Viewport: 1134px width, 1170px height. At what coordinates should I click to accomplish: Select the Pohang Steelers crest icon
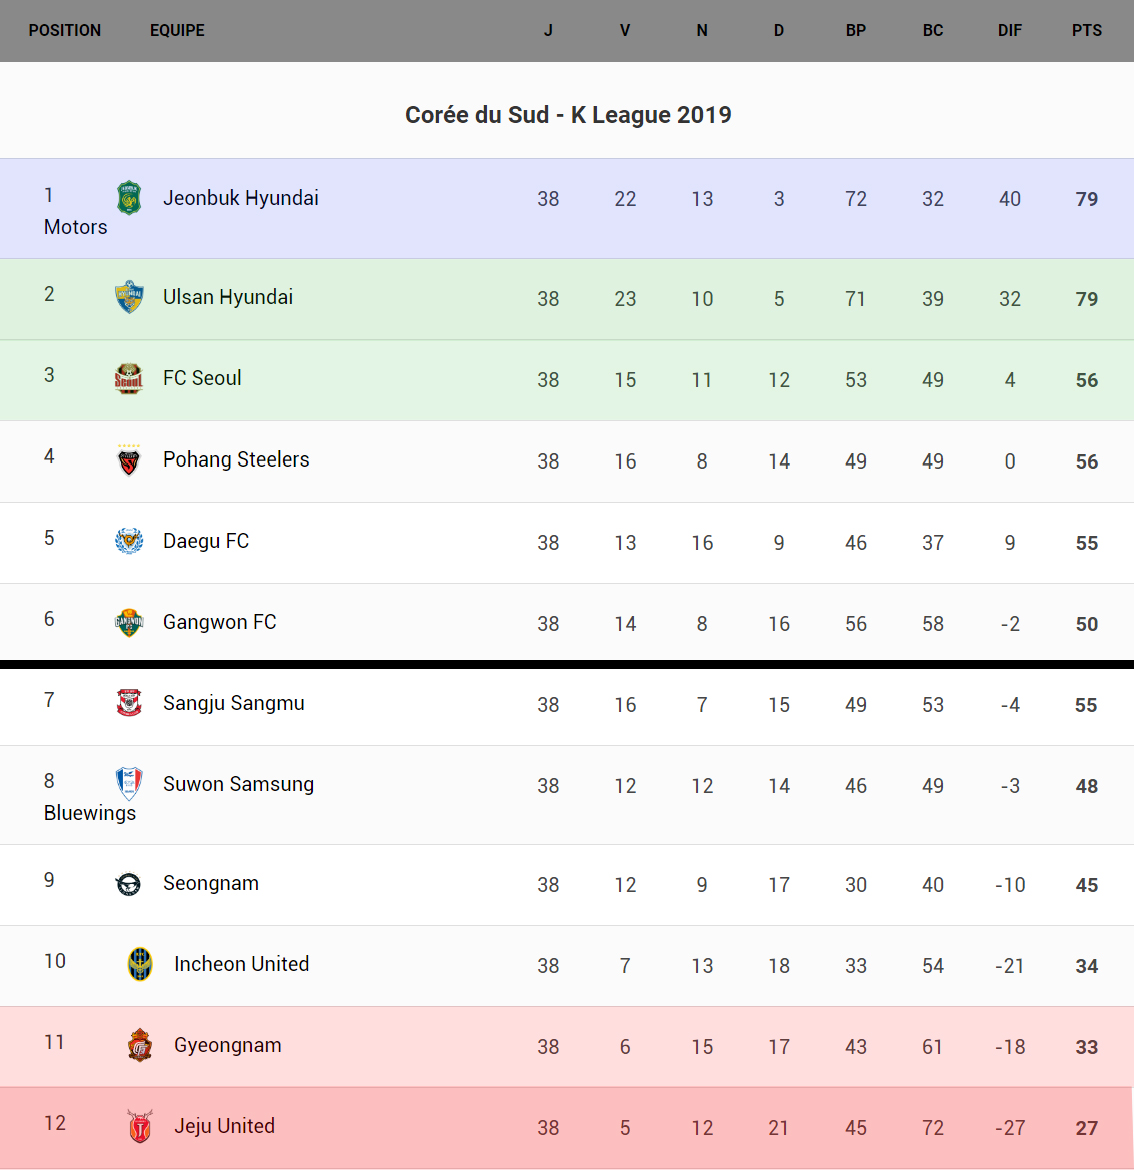click(129, 460)
